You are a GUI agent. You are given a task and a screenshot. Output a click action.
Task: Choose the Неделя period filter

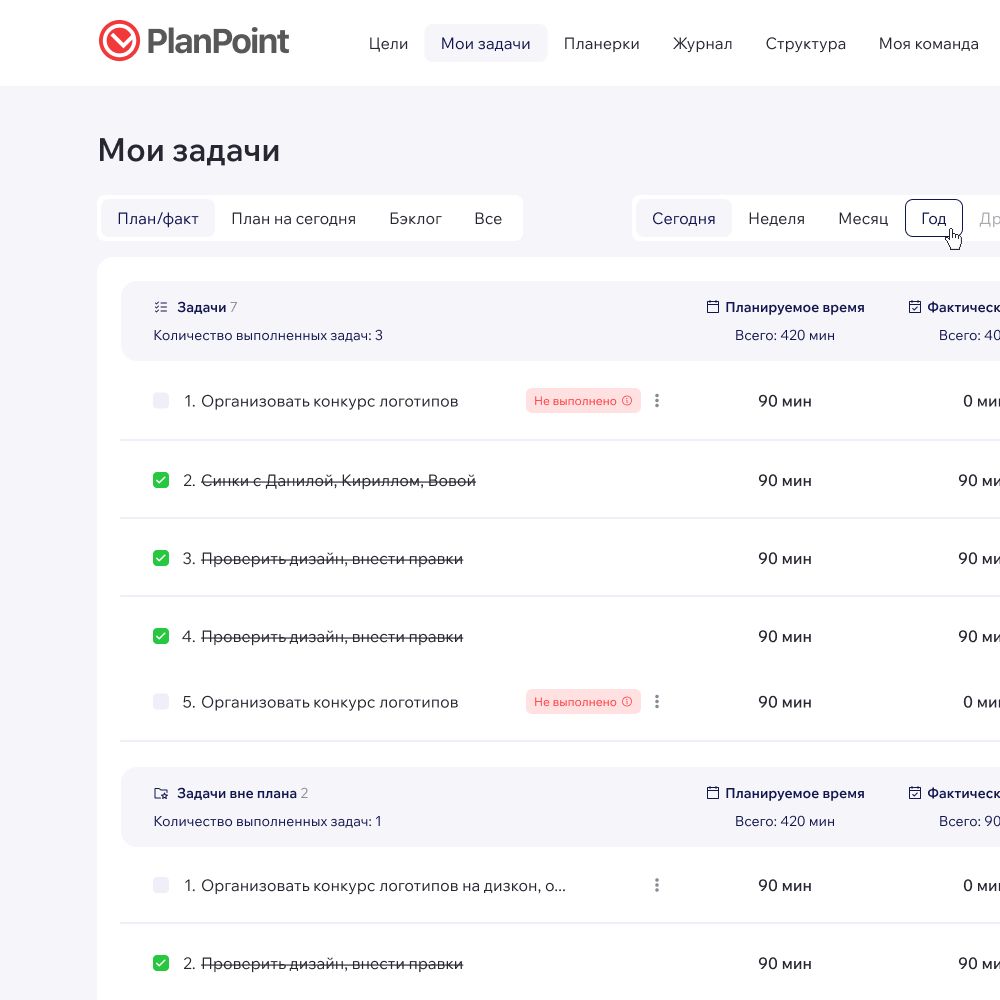pyautogui.click(x=776, y=219)
